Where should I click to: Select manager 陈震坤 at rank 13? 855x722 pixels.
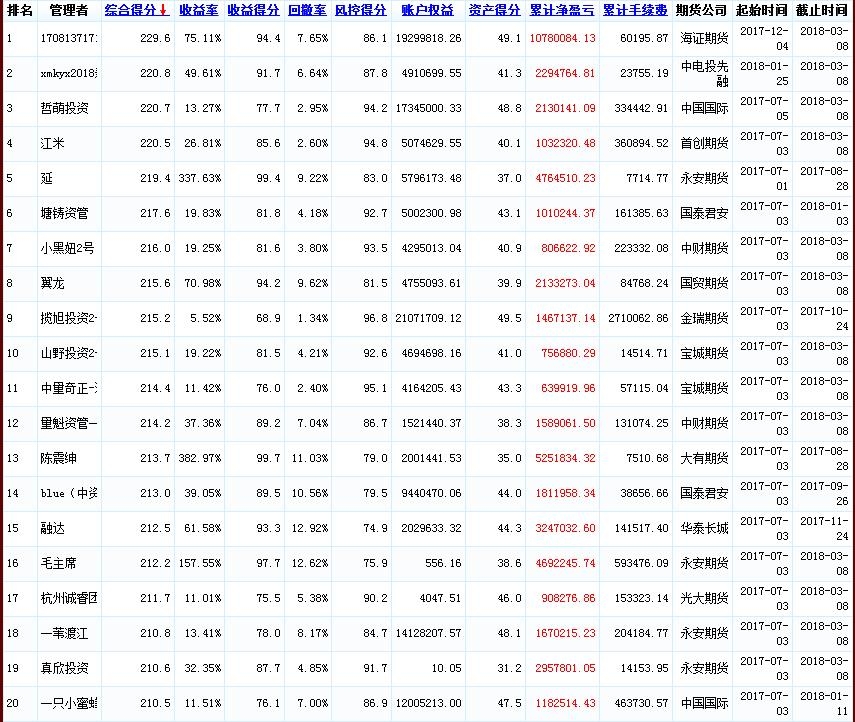(59, 458)
